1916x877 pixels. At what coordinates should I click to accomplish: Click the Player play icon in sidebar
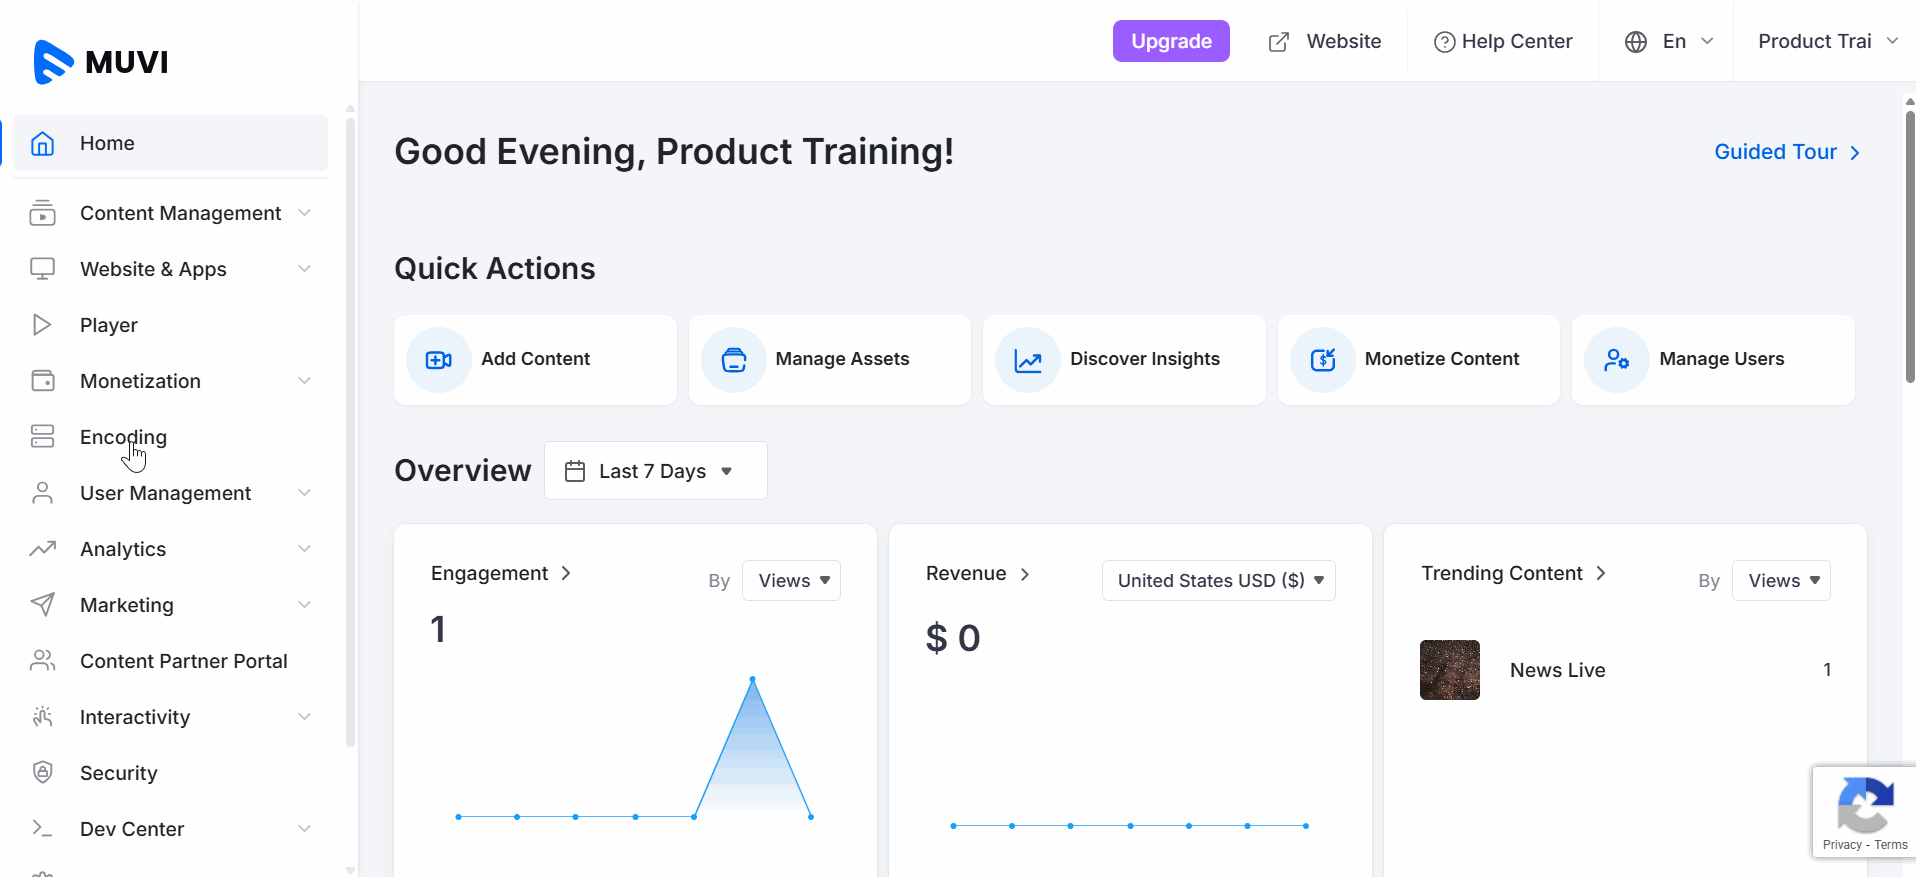(x=42, y=325)
